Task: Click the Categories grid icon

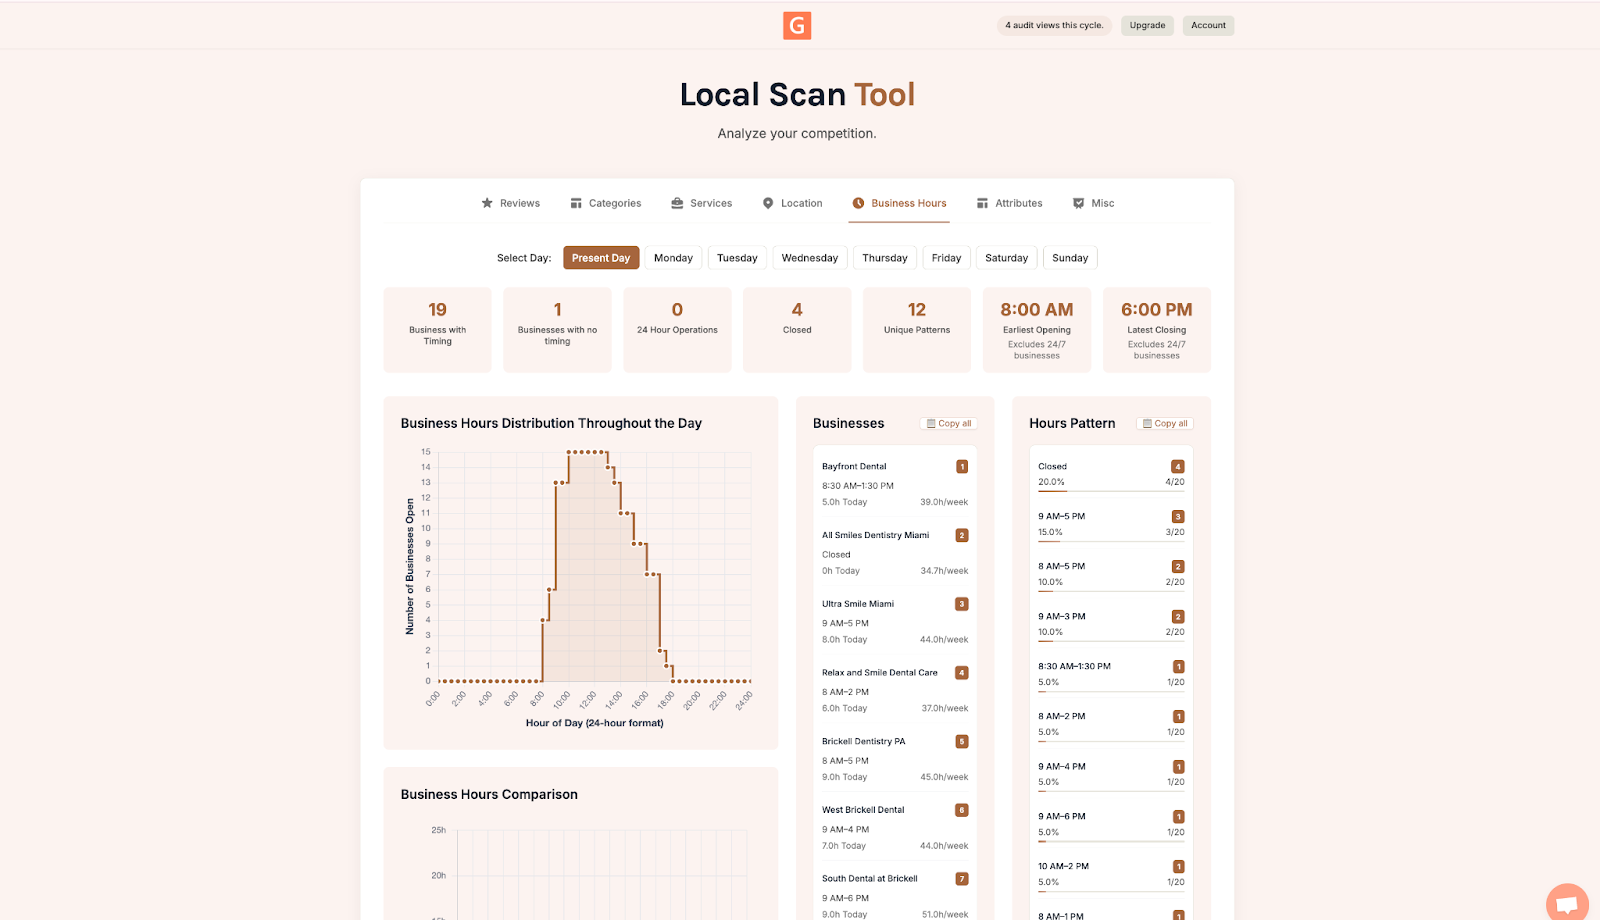Action: pos(577,203)
